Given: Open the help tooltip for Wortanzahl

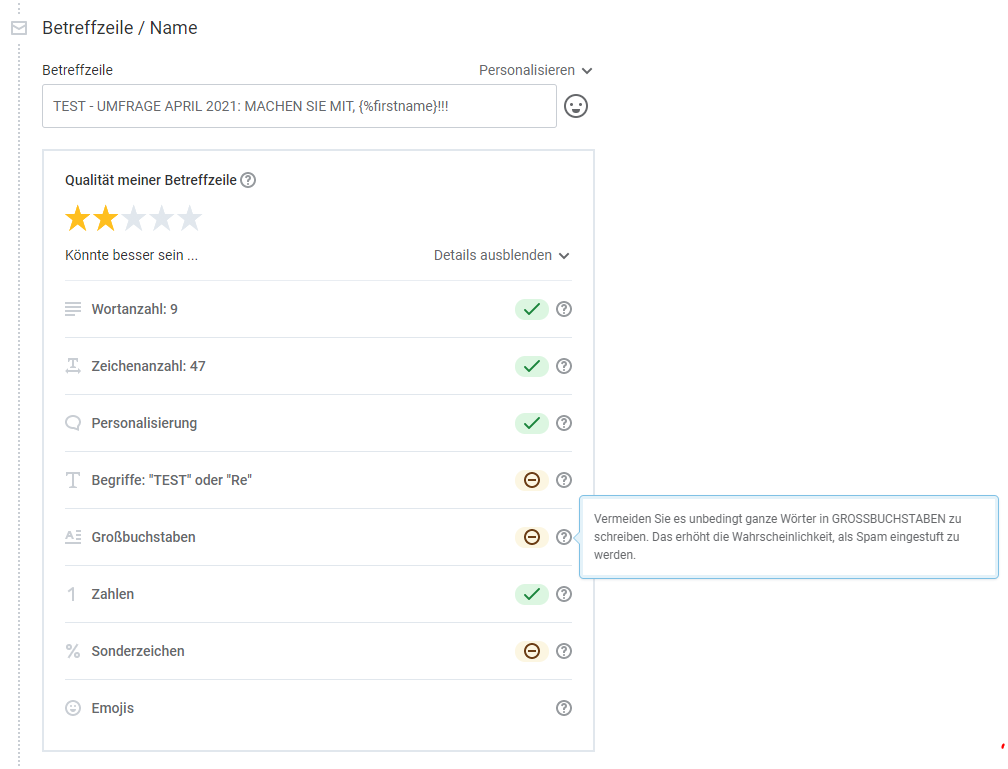Looking at the screenshot, I should click(x=564, y=309).
